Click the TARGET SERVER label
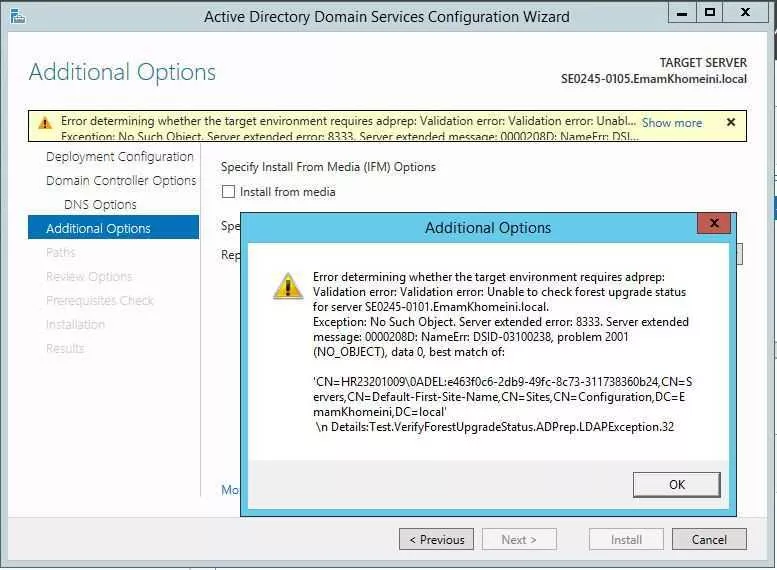Image resolution: width=777 pixels, height=570 pixels. click(703, 62)
